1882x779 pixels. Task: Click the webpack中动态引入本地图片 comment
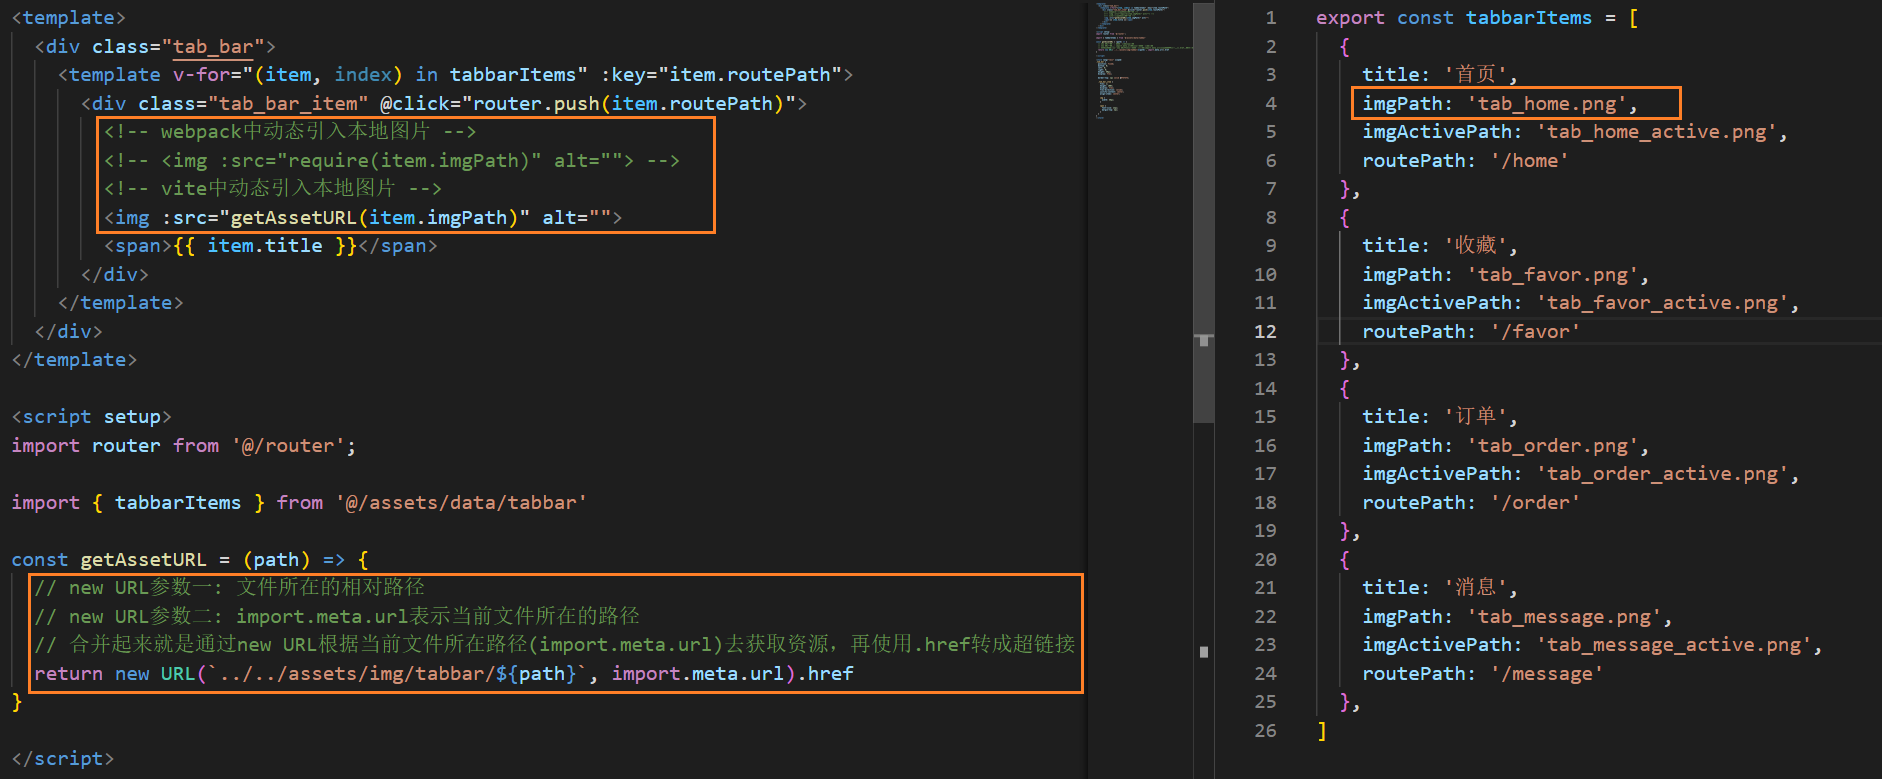pos(290,132)
